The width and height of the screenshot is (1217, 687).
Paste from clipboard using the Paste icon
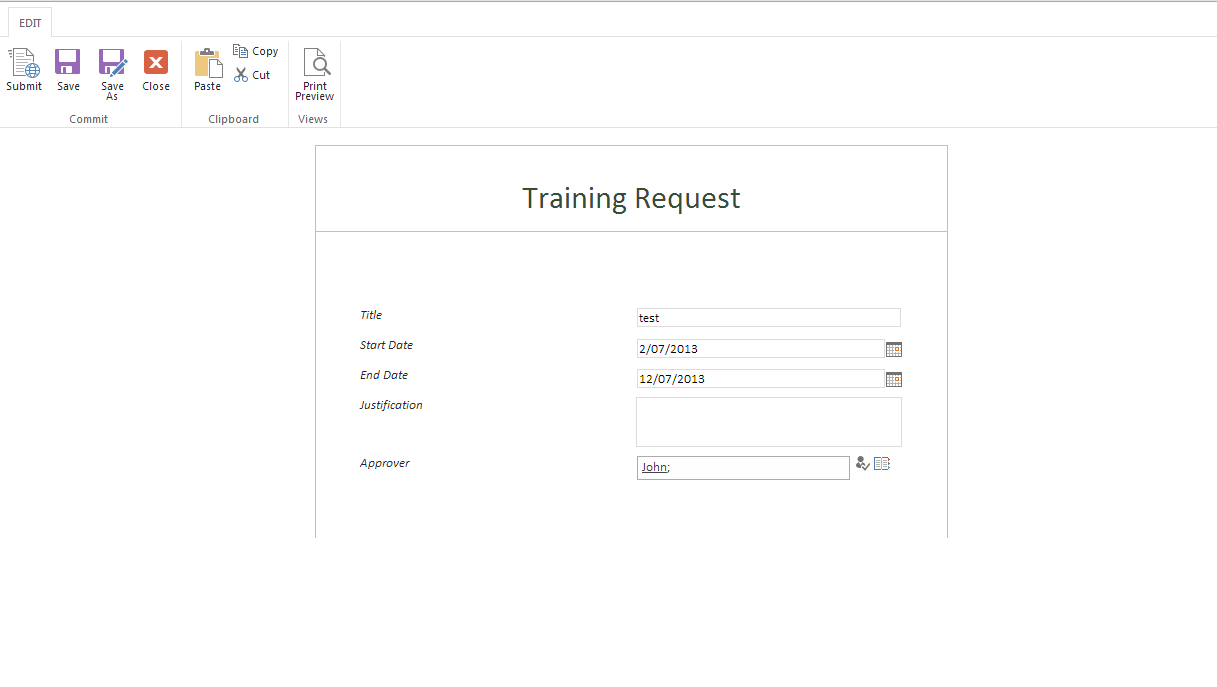click(207, 64)
